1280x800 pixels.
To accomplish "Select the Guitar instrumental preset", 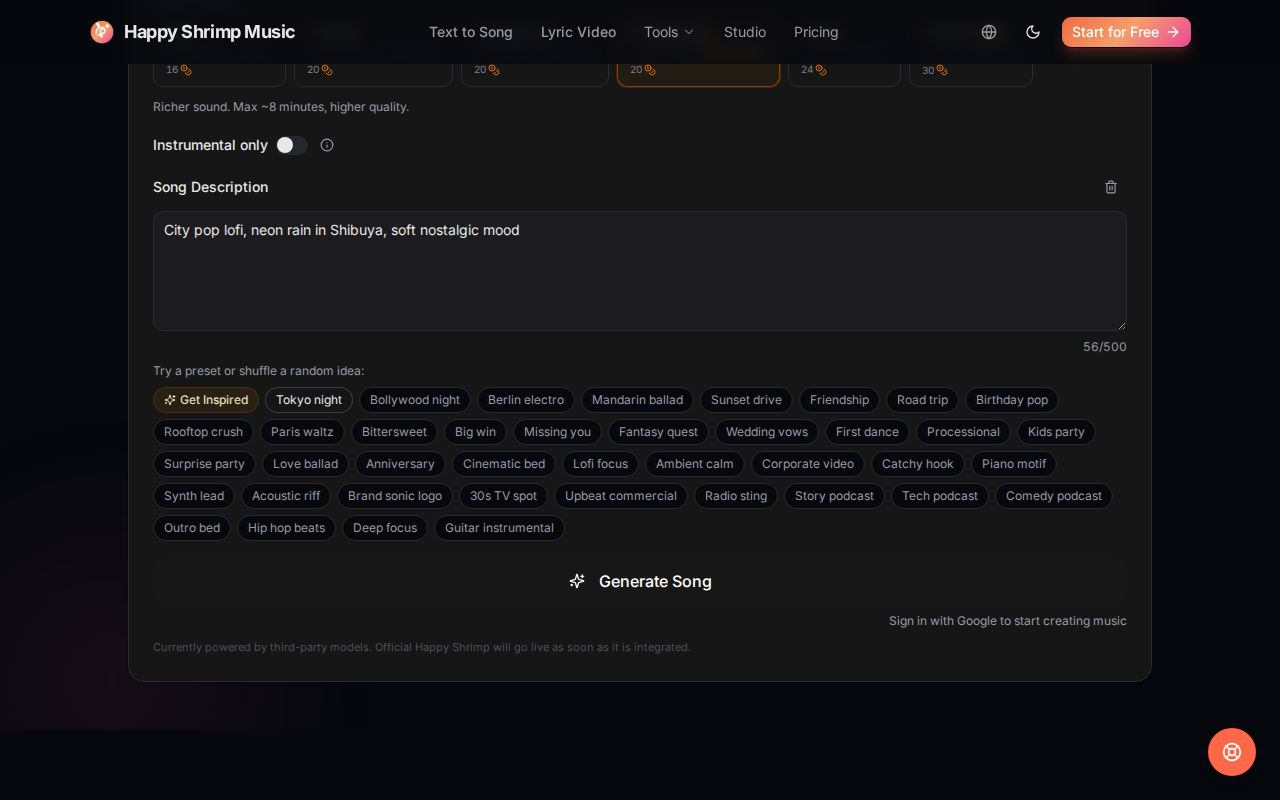I will coord(499,528).
